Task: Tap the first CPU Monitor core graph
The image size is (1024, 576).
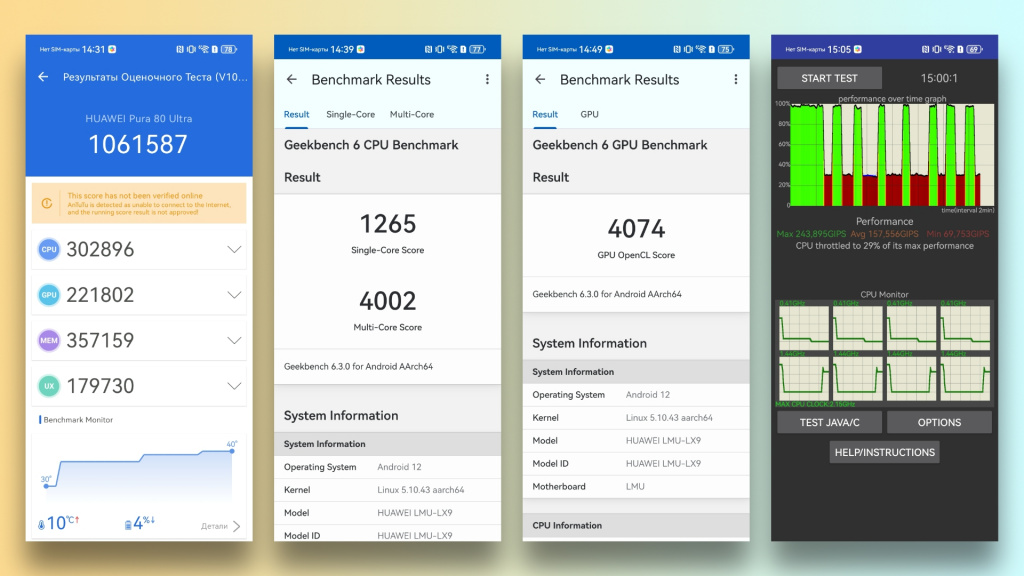Action: coord(804,327)
